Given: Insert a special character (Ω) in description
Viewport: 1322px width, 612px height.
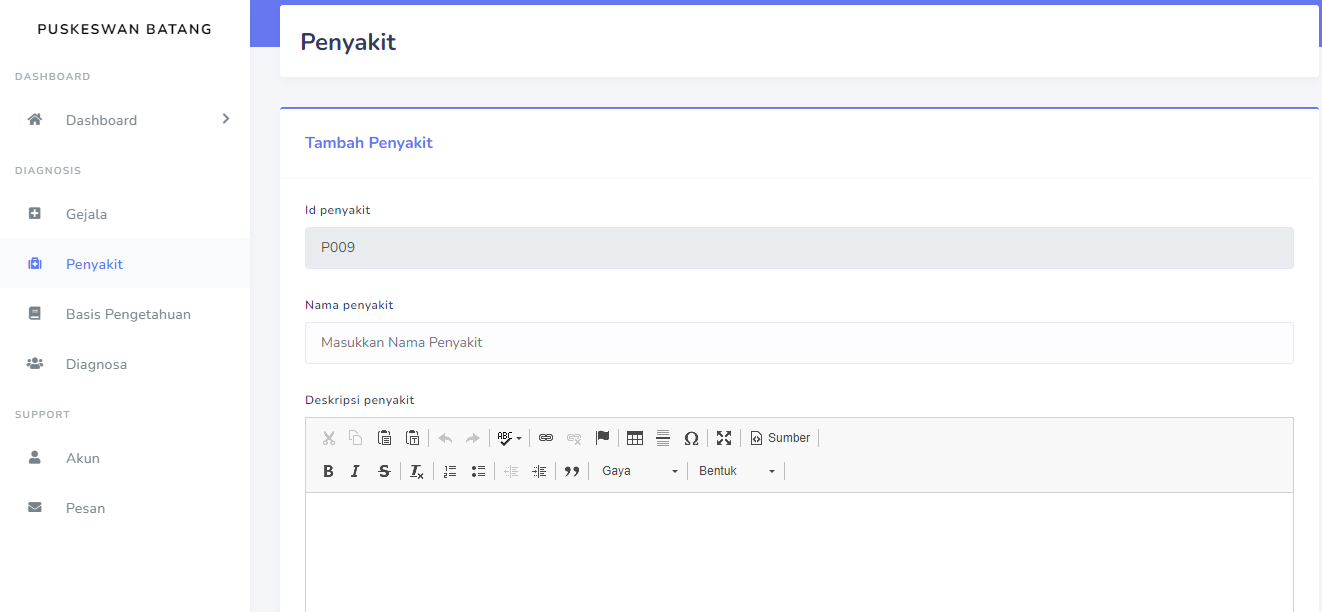Looking at the screenshot, I should tap(692, 437).
